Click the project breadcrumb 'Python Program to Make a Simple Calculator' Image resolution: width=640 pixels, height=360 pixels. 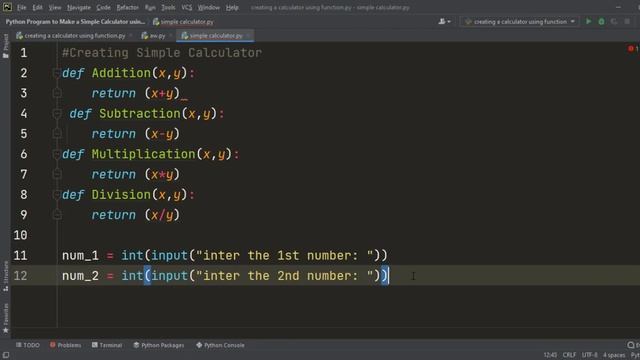pyautogui.click(x=75, y=22)
